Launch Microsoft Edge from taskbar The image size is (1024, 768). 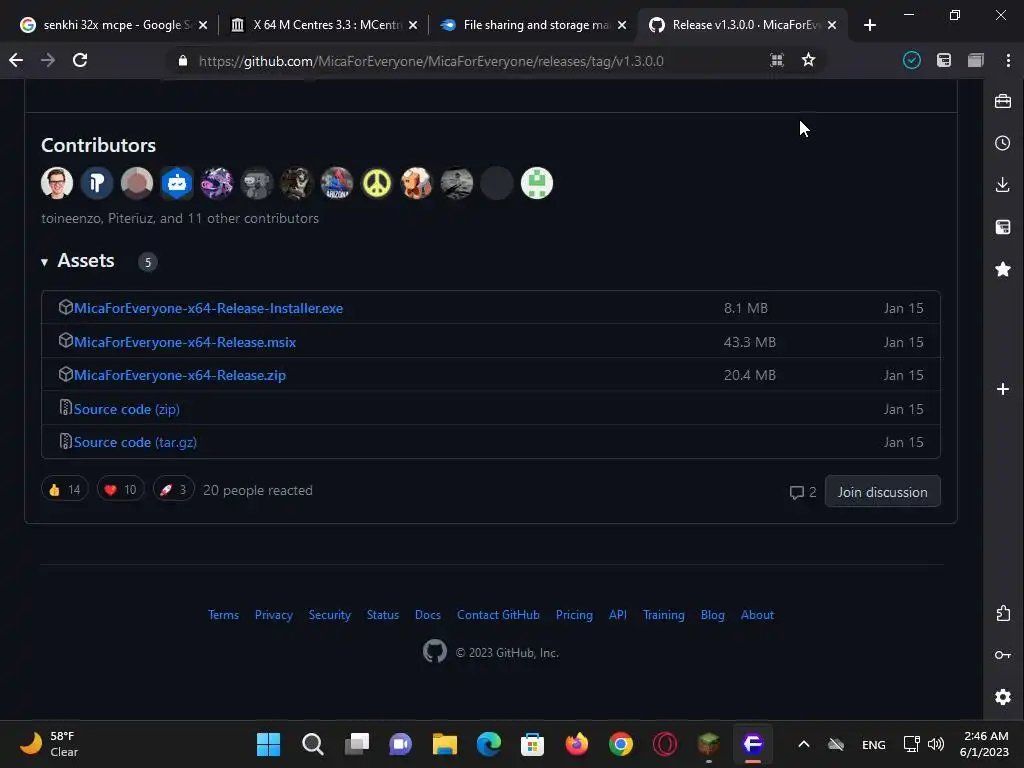click(x=488, y=744)
